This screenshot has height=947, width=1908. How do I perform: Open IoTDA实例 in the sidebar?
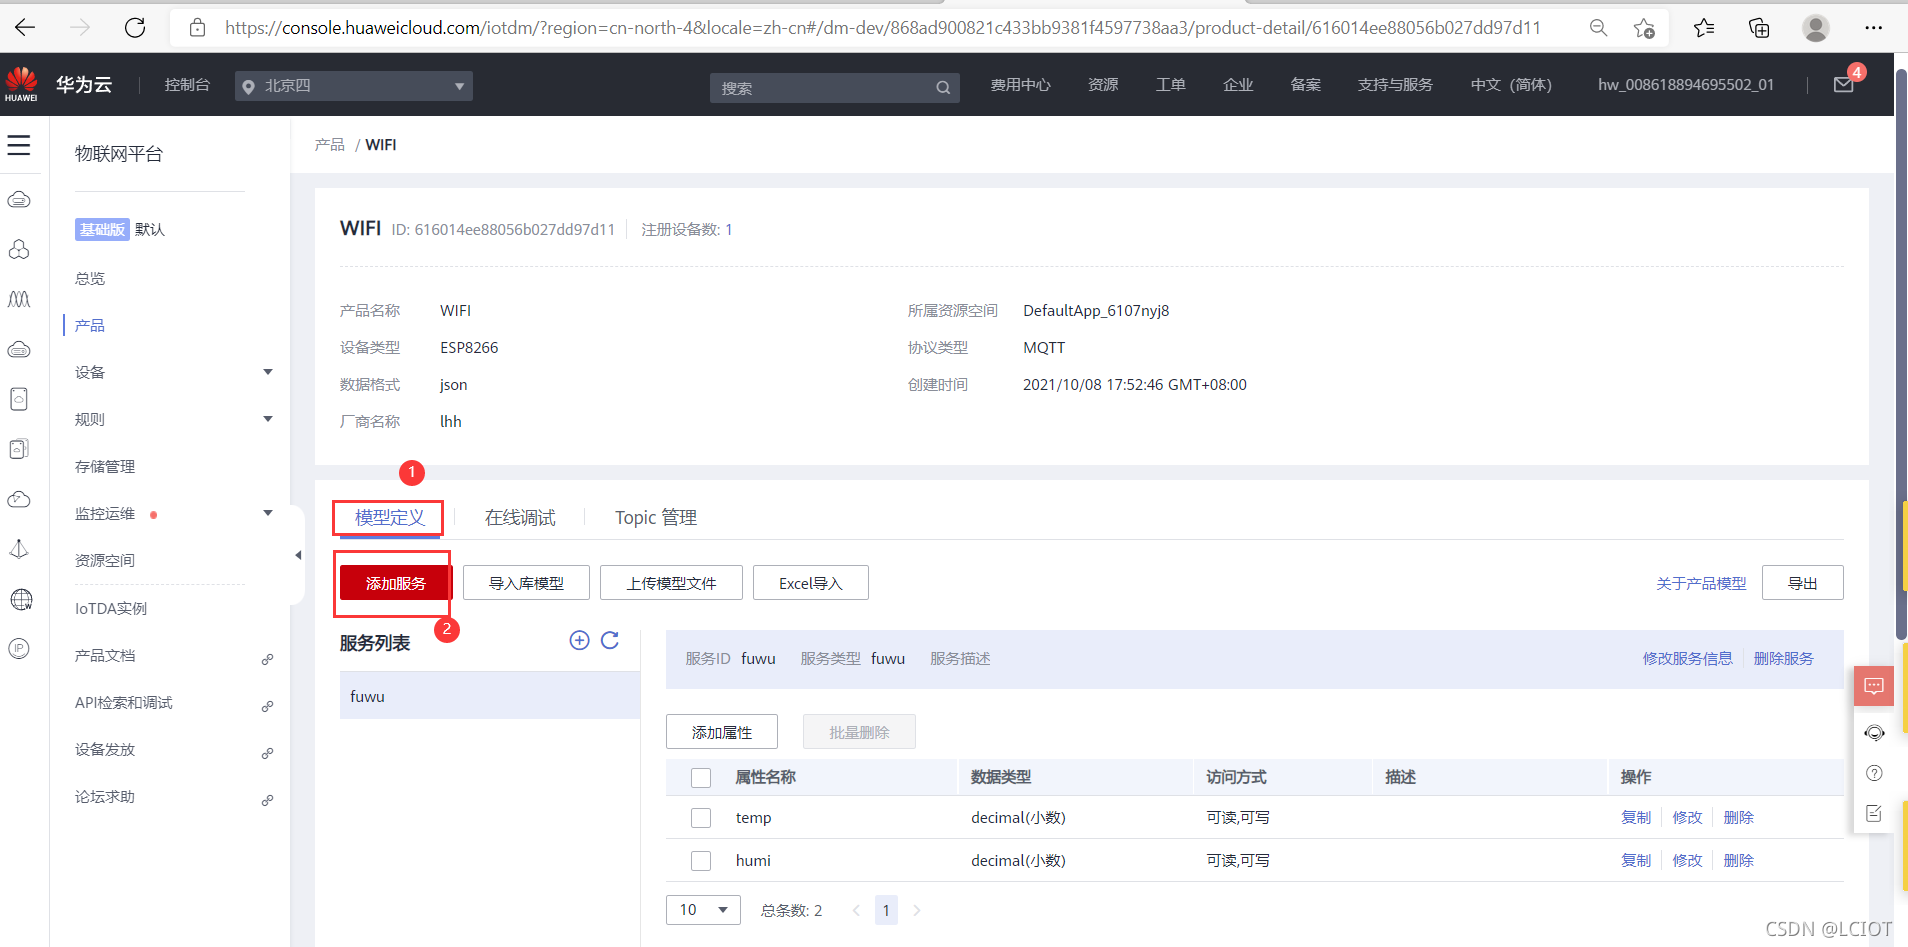111,608
